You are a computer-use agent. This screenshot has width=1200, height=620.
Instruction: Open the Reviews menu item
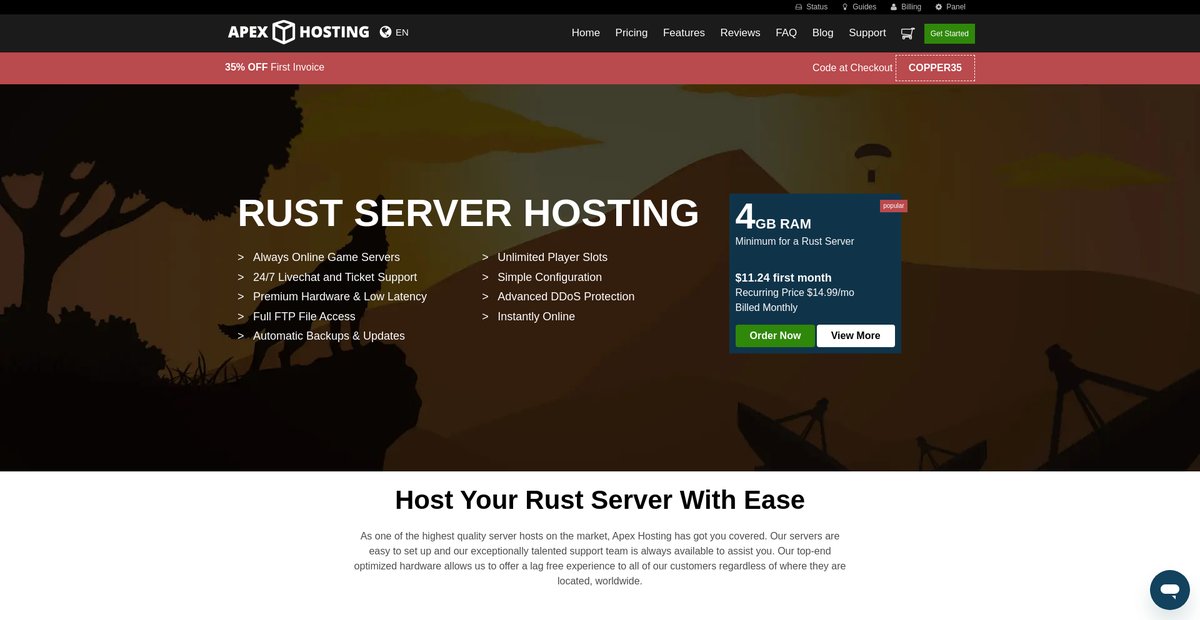click(x=740, y=33)
